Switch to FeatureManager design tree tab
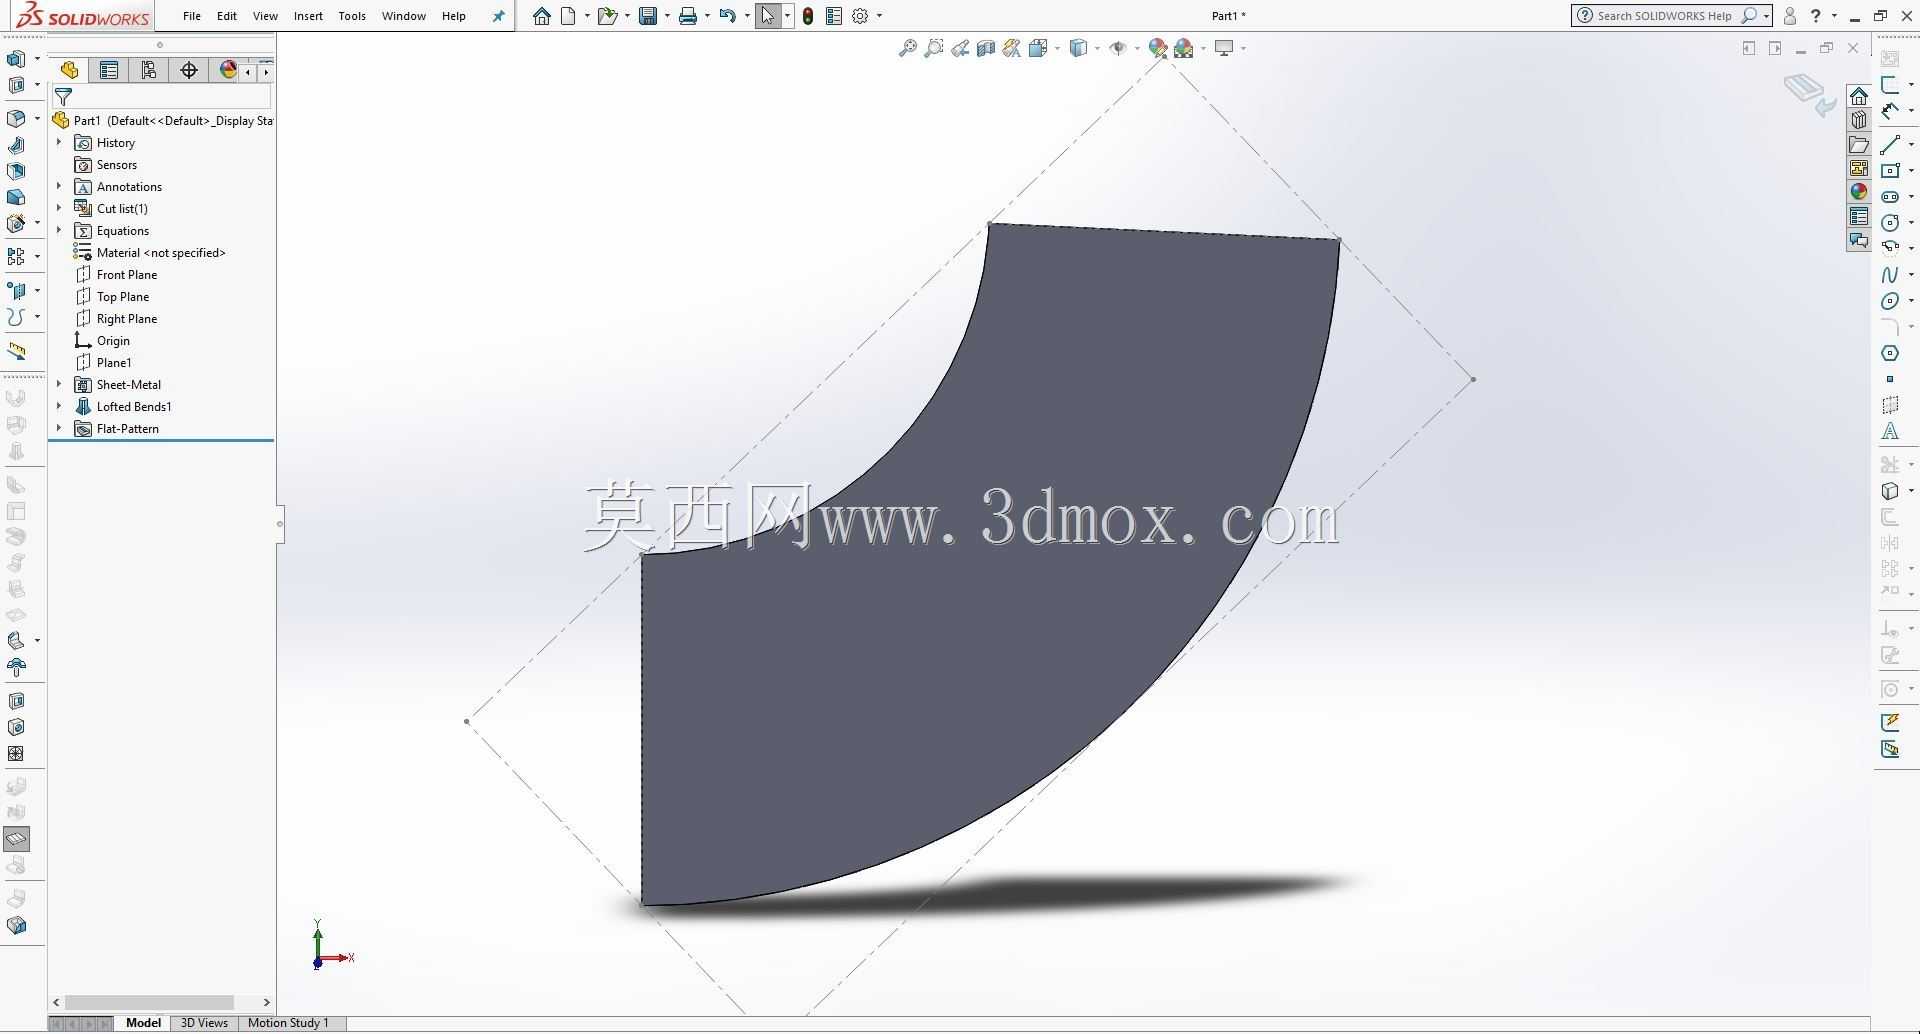 click(x=69, y=70)
